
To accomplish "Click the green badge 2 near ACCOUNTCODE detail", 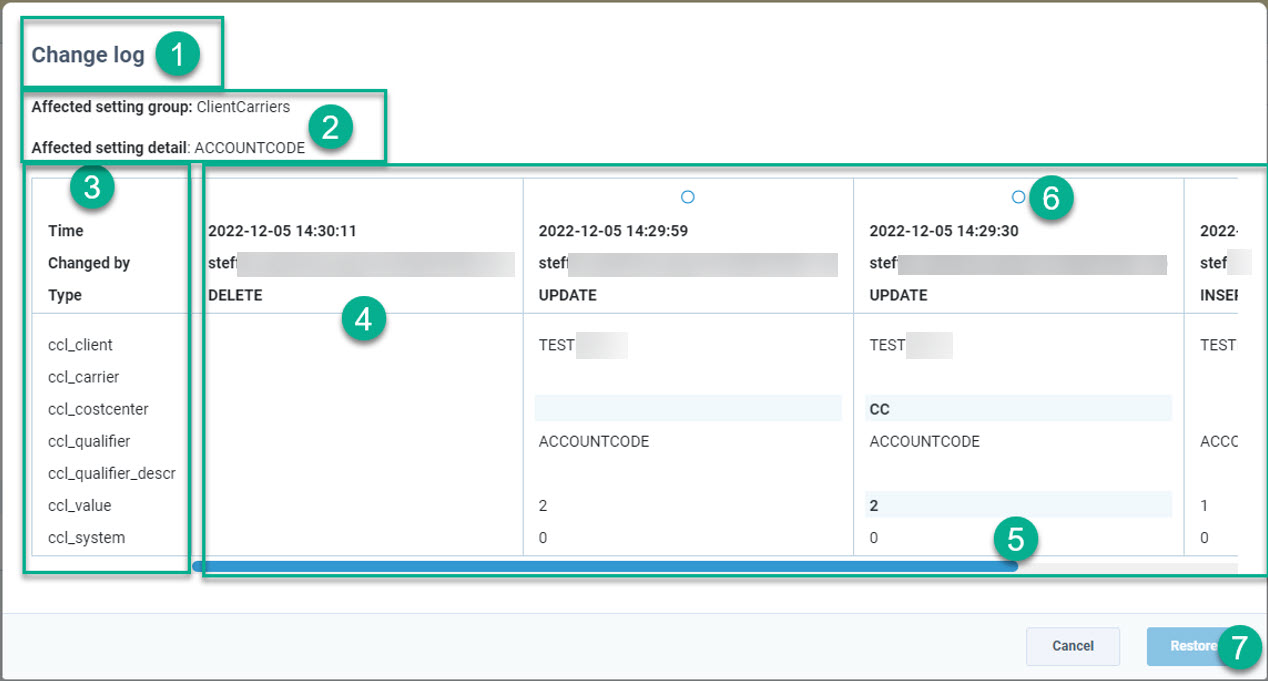I will click(x=330, y=127).
